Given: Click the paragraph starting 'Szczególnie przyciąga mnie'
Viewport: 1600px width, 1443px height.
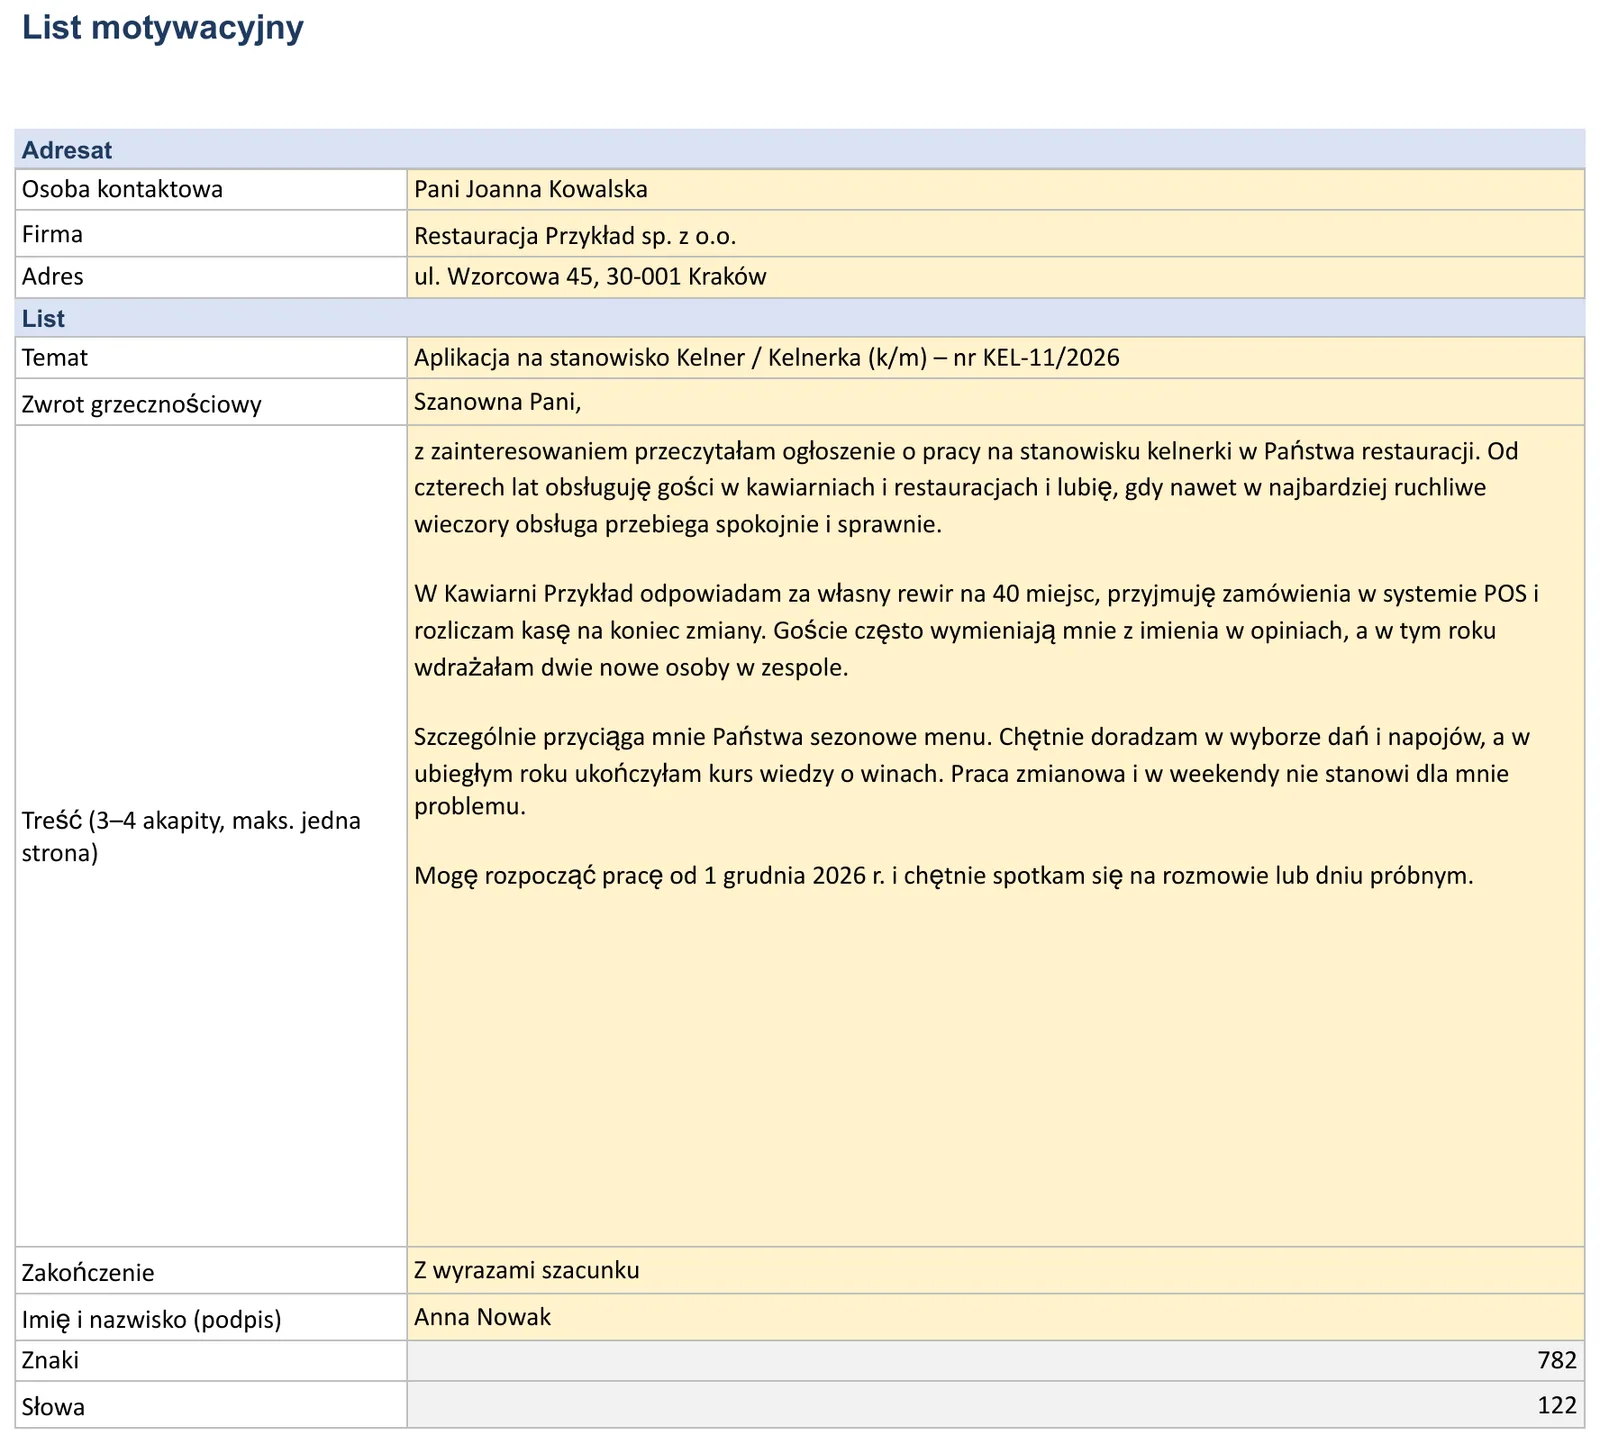Looking at the screenshot, I should pyautogui.click(x=972, y=772).
